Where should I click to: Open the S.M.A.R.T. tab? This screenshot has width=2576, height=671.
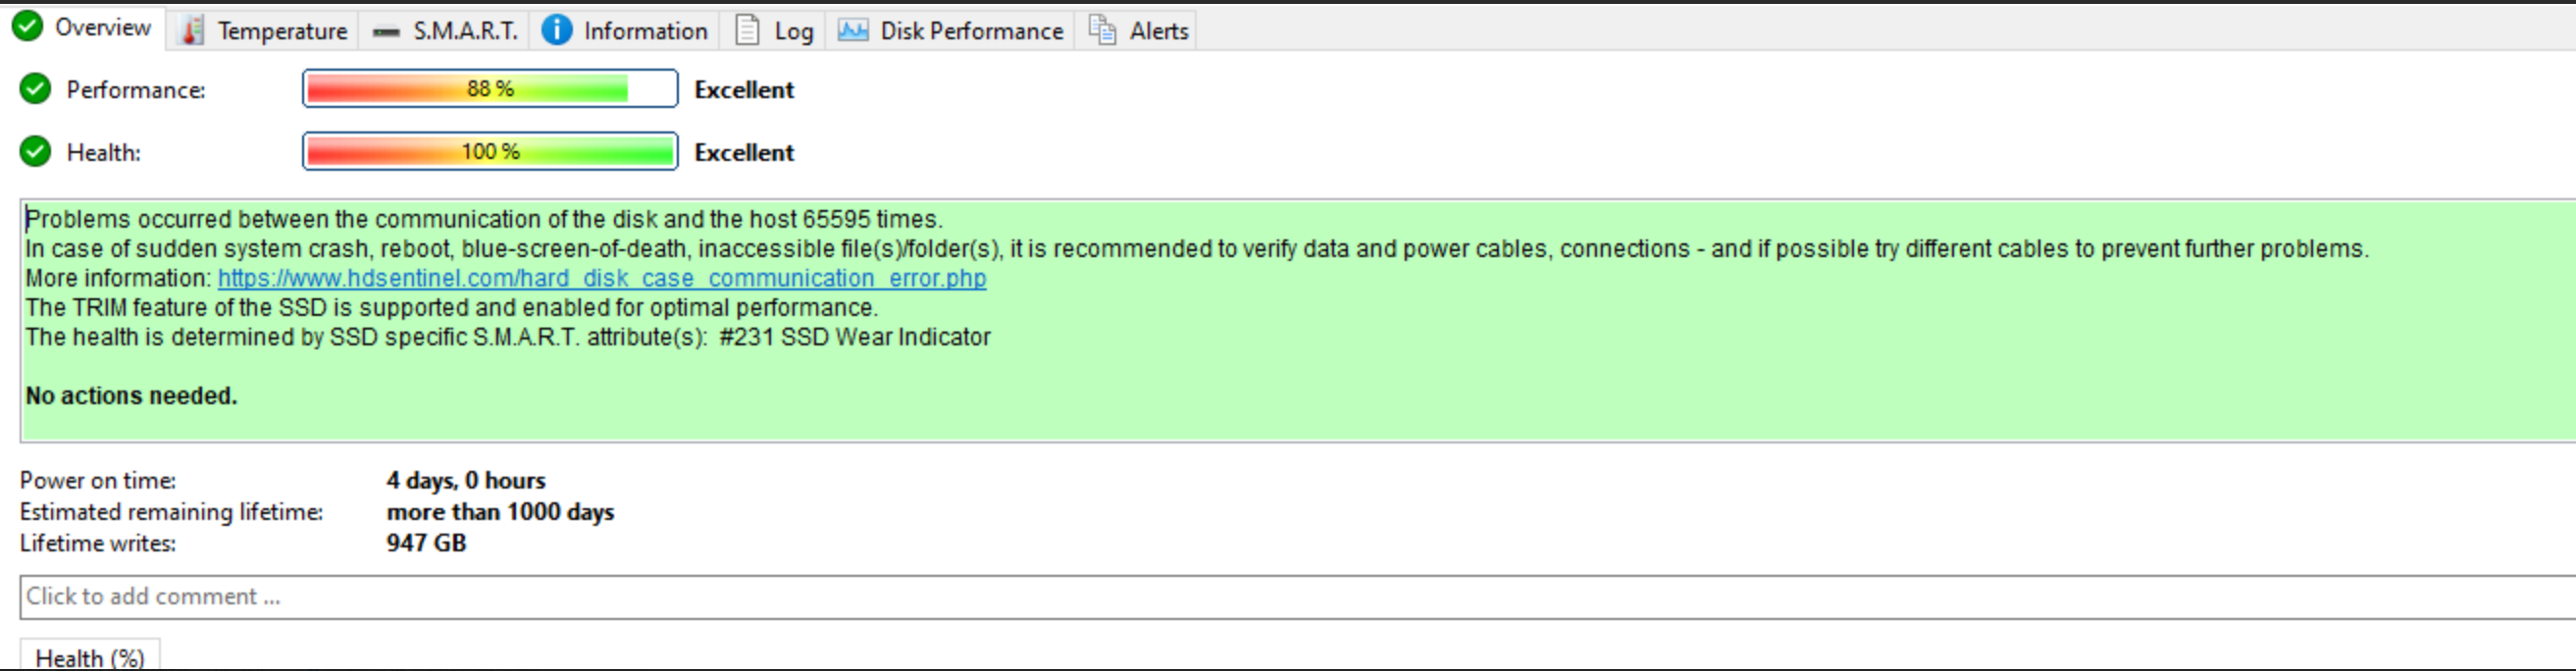point(444,31)
